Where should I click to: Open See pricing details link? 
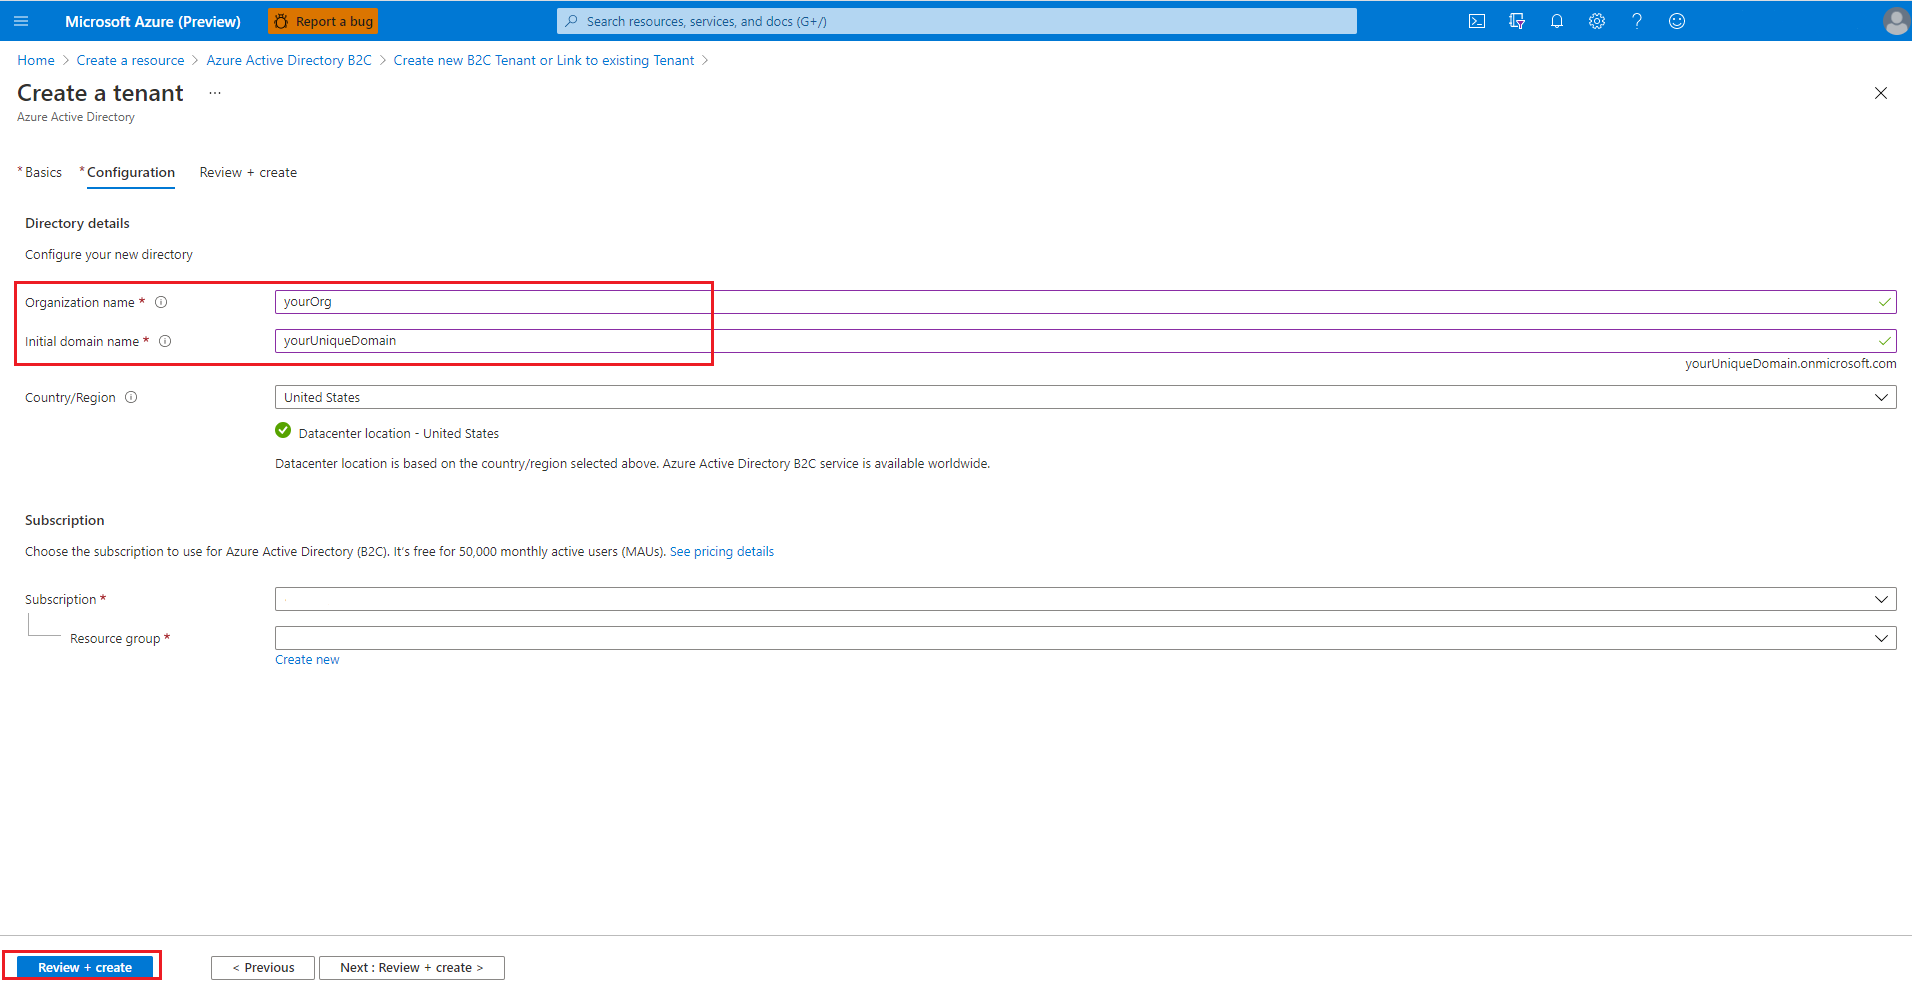point(721,551)
